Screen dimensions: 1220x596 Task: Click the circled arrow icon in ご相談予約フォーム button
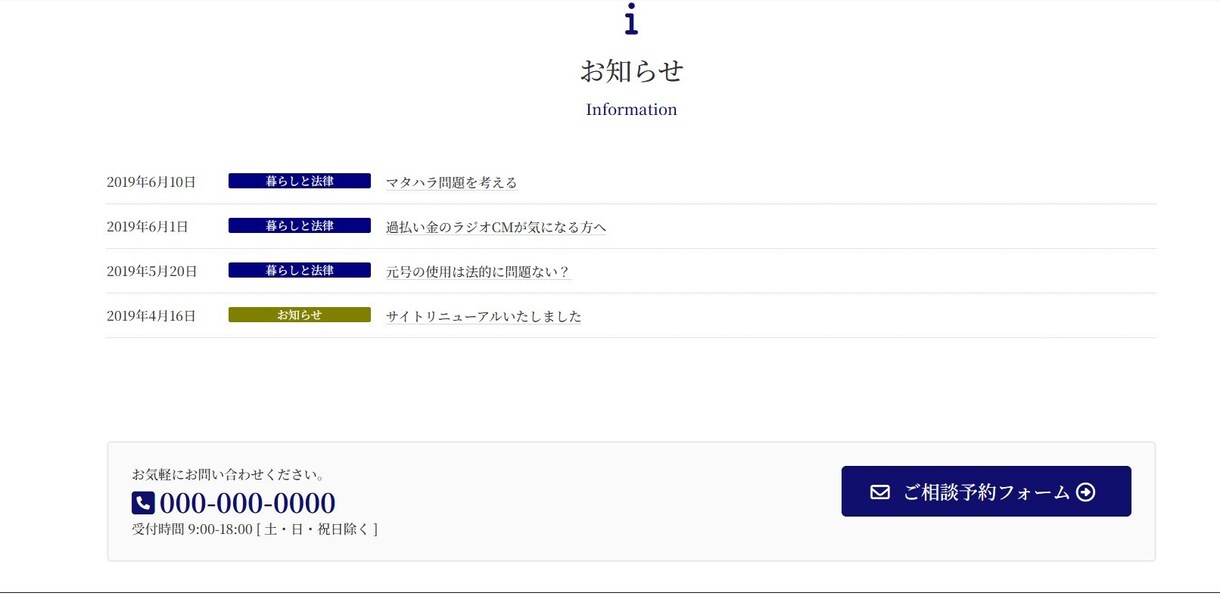coord(1086,492)
